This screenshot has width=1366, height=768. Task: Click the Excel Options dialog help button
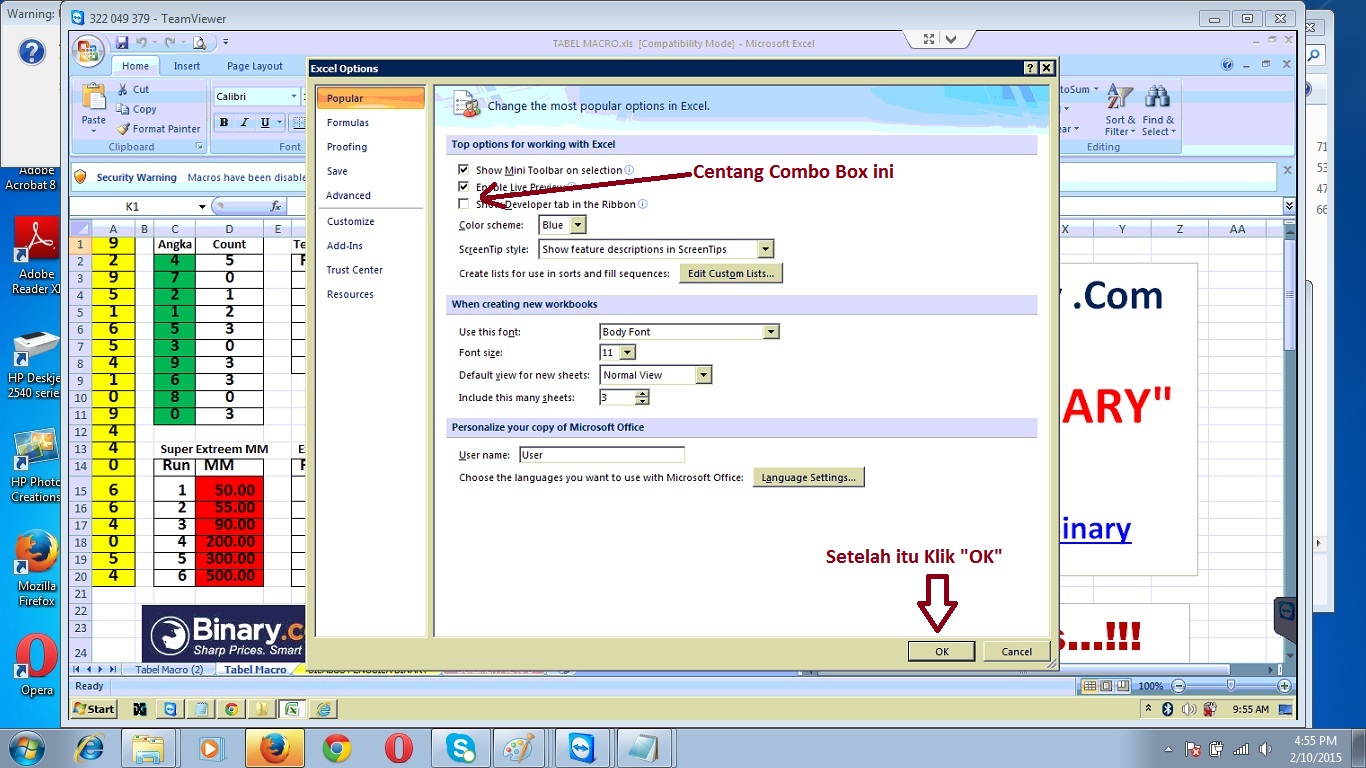1030,68
